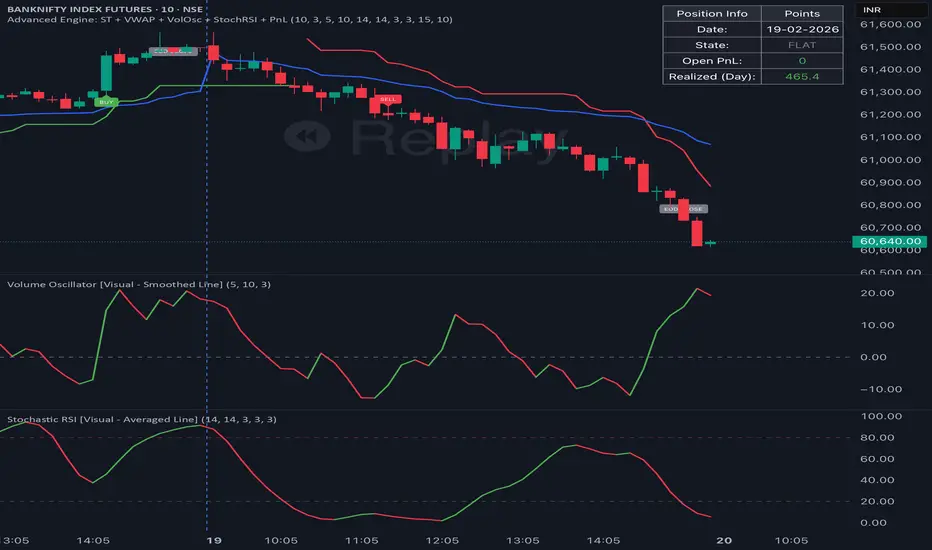Image resolution: width=932 pixels, height=550 pixels.
Task: Click the 10.00 Volume Oscillator scale label
Action: (877, 325)
